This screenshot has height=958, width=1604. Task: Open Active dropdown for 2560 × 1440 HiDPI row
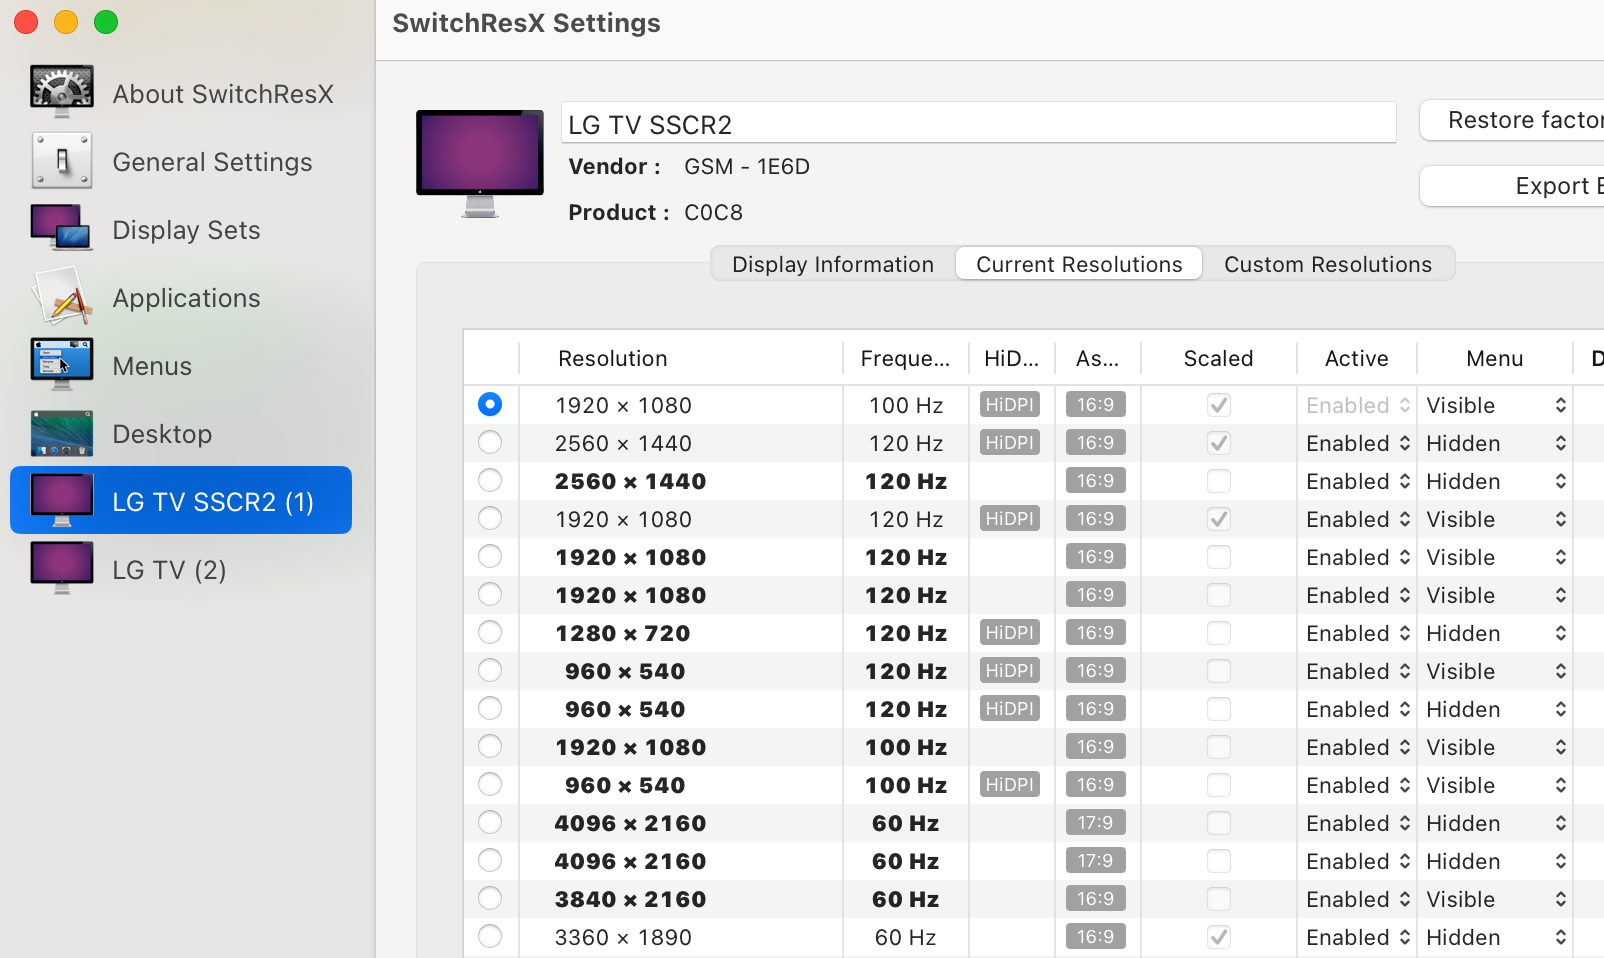[x=1358, y=443]
